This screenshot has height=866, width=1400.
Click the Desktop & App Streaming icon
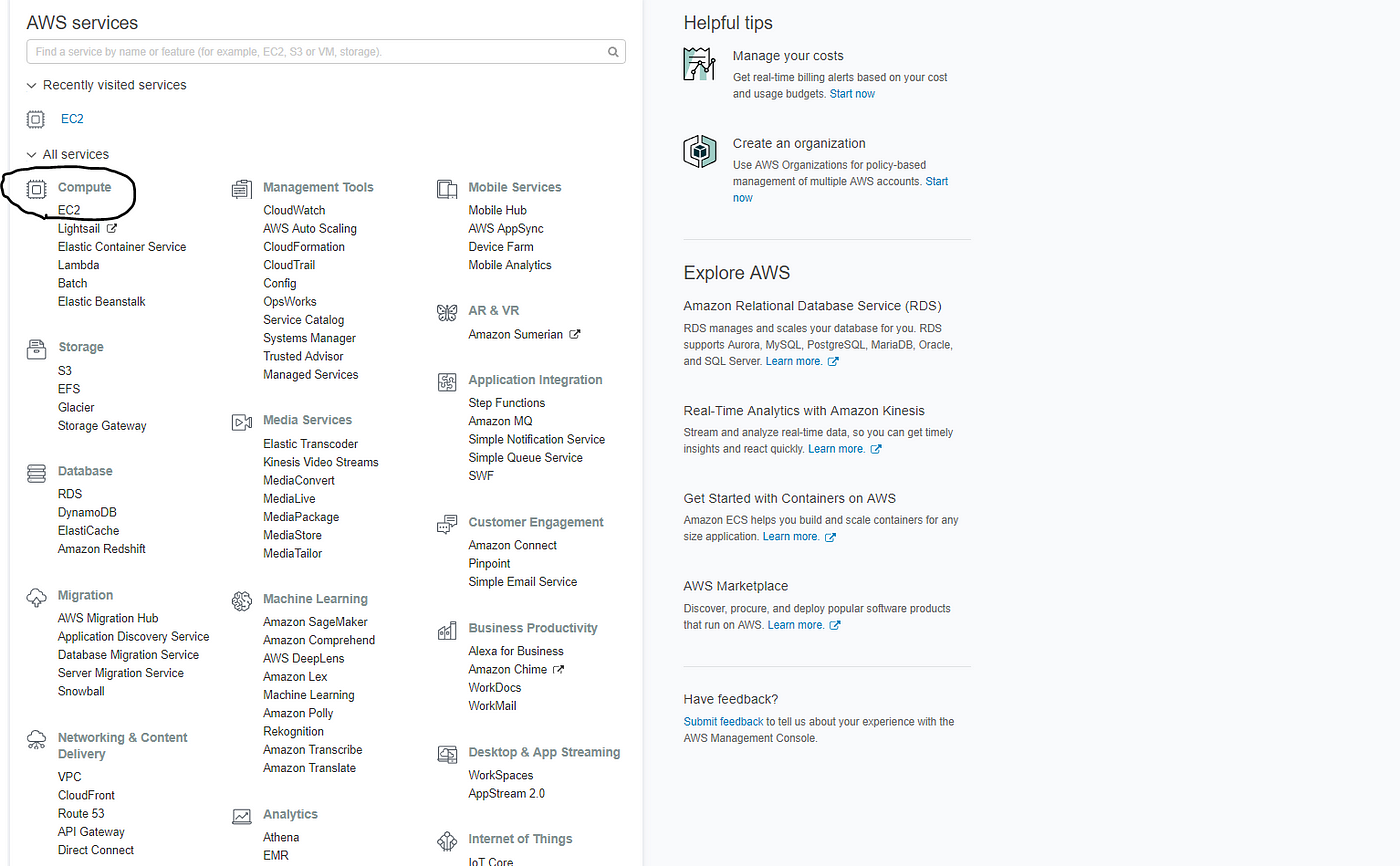point(447,754)
